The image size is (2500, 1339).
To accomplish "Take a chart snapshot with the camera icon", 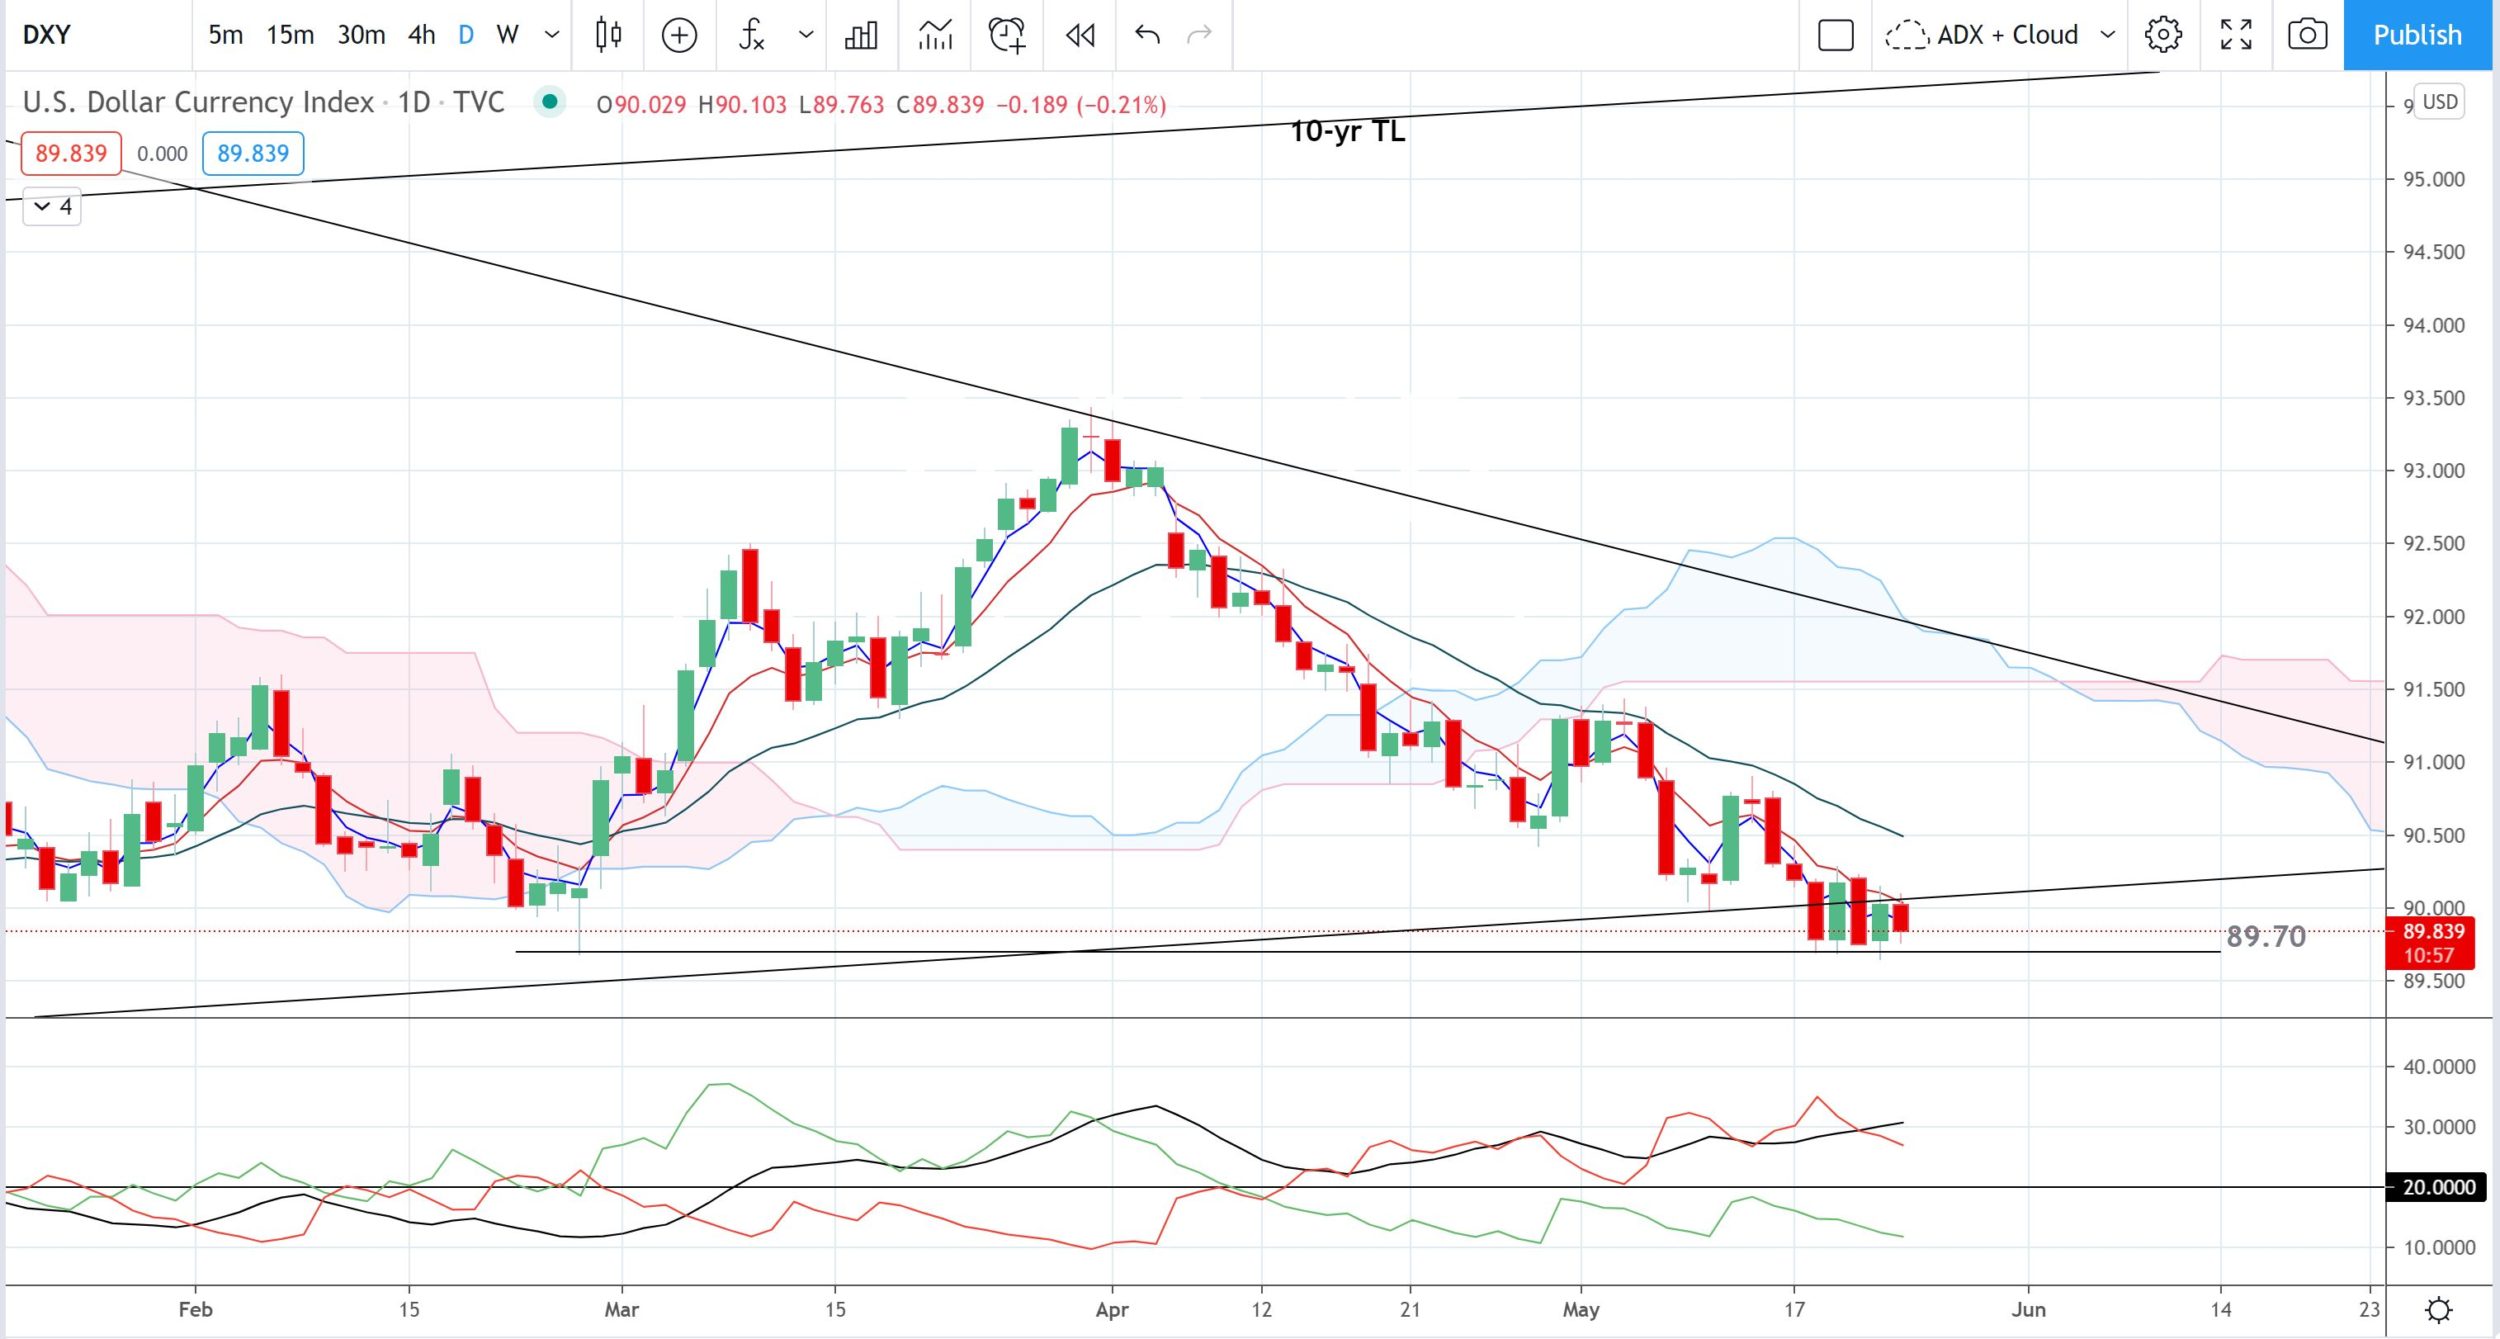I will (x=2307, y=35).
